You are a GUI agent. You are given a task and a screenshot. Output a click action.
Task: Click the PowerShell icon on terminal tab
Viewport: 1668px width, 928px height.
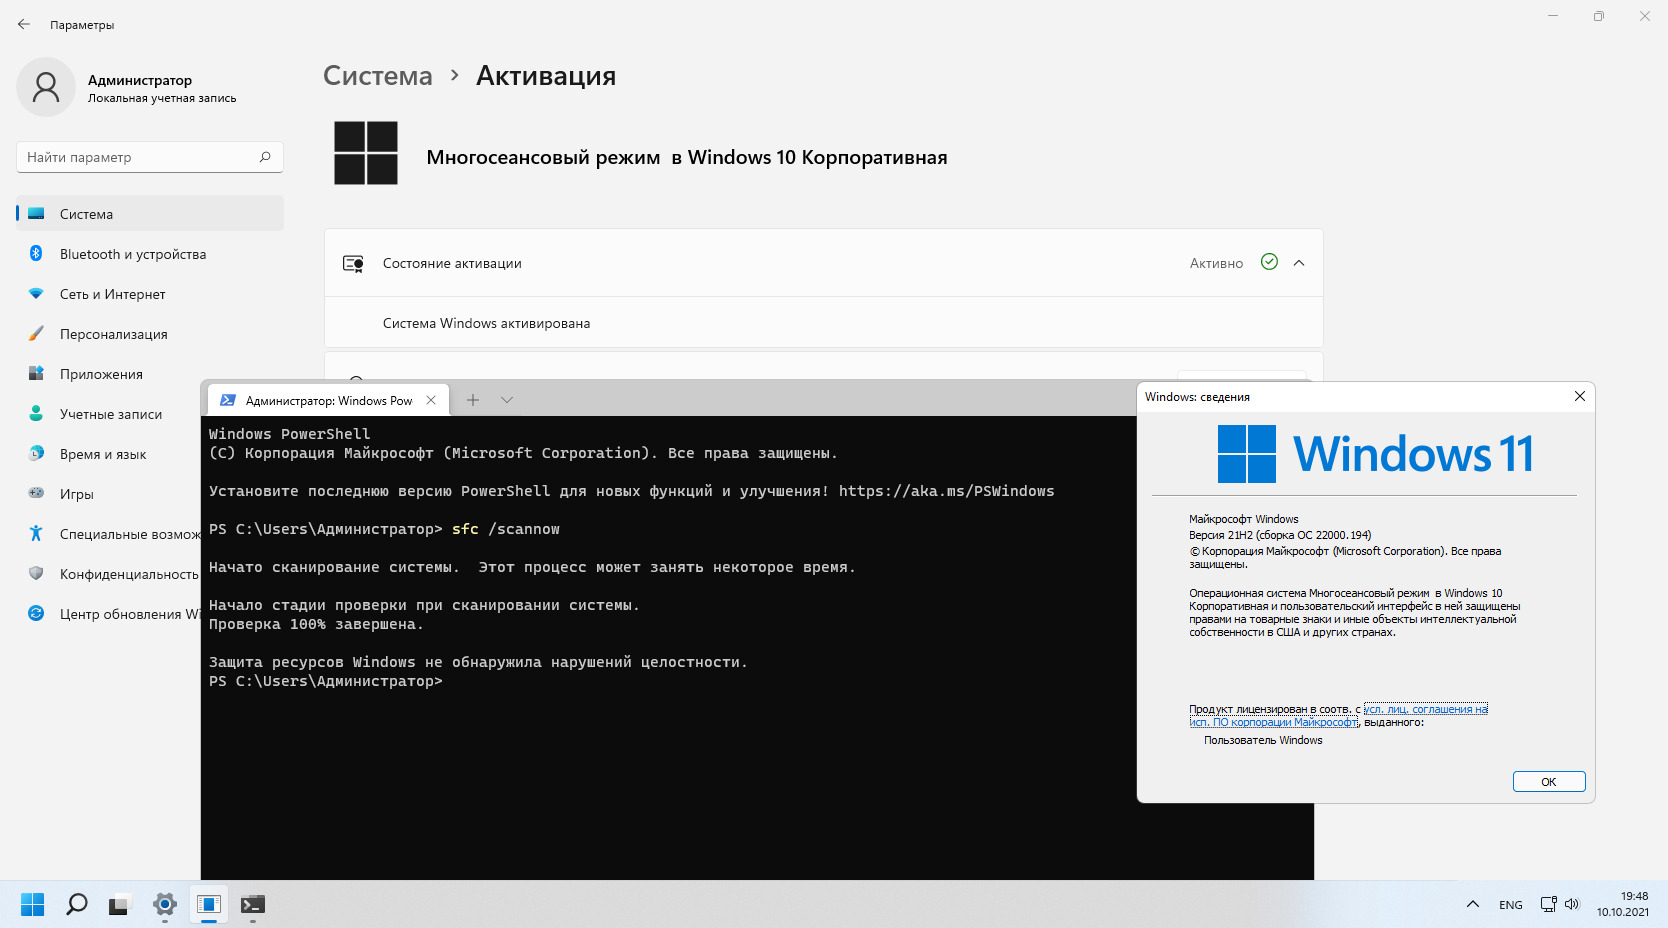228,400
